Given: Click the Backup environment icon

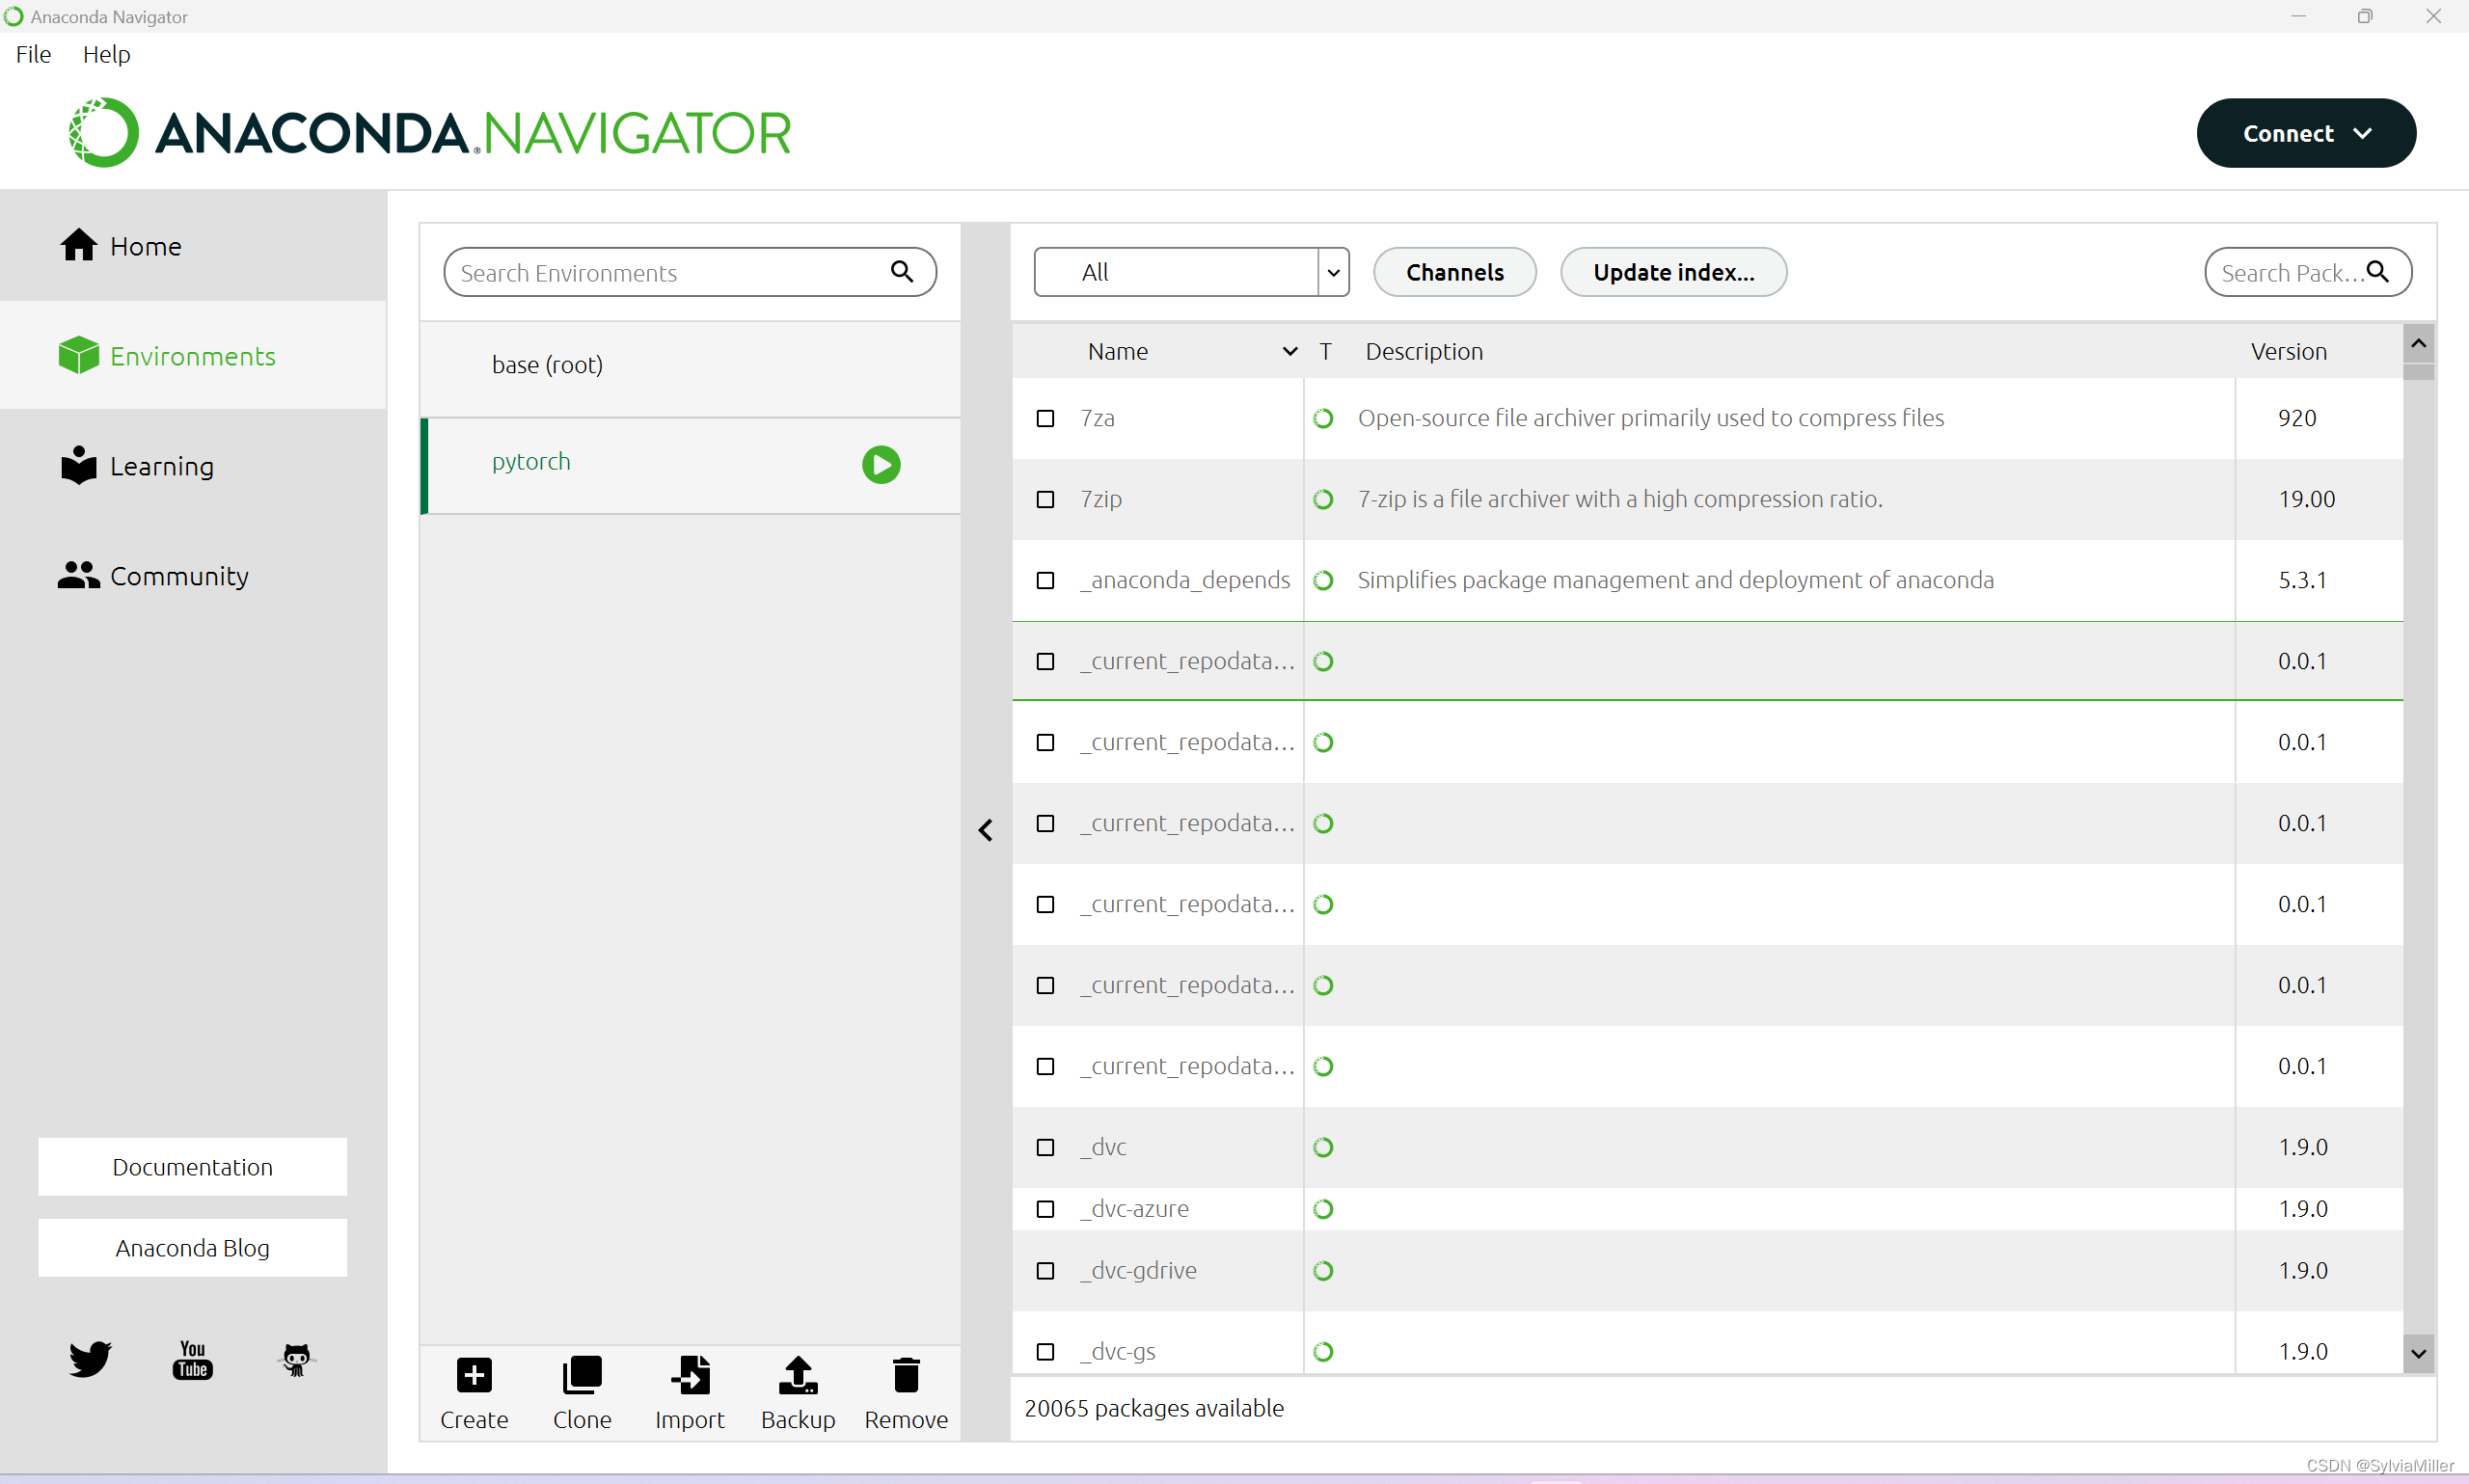Looking at the screenshot, I should coord(798,1376).
